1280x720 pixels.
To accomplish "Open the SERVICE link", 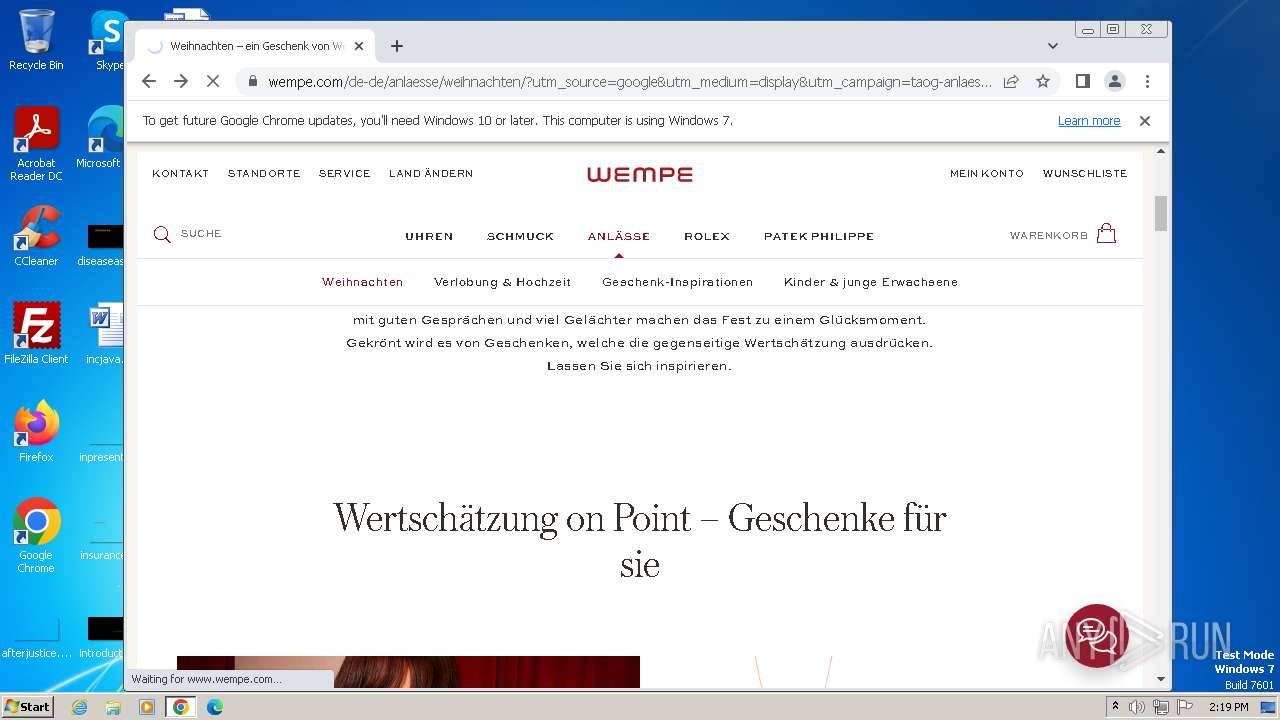I will tap(345, 174).
